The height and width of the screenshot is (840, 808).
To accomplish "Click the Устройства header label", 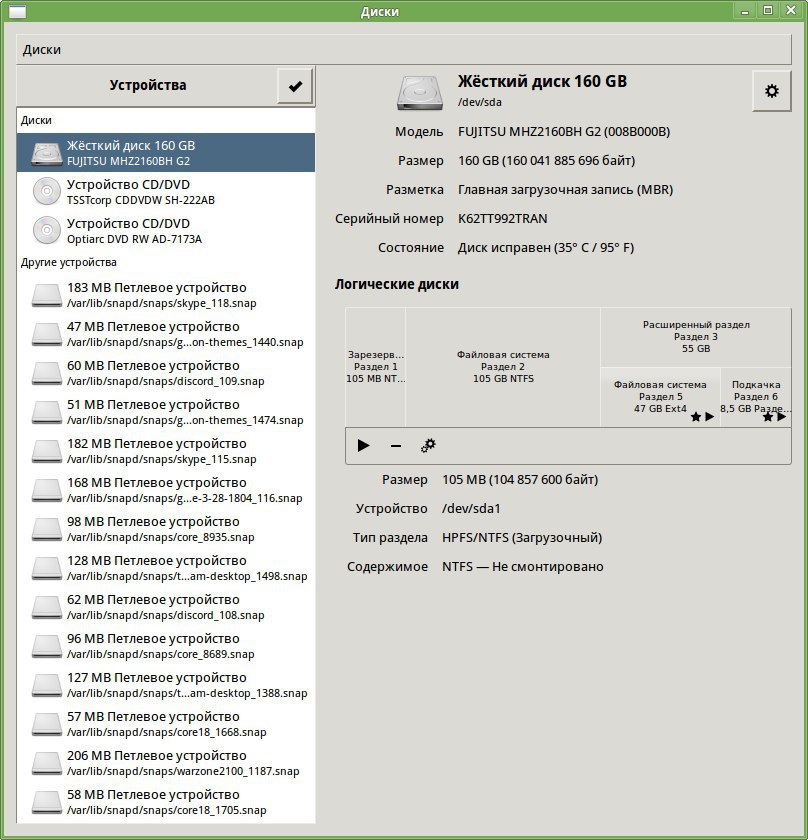I will (x=148, y=85).
